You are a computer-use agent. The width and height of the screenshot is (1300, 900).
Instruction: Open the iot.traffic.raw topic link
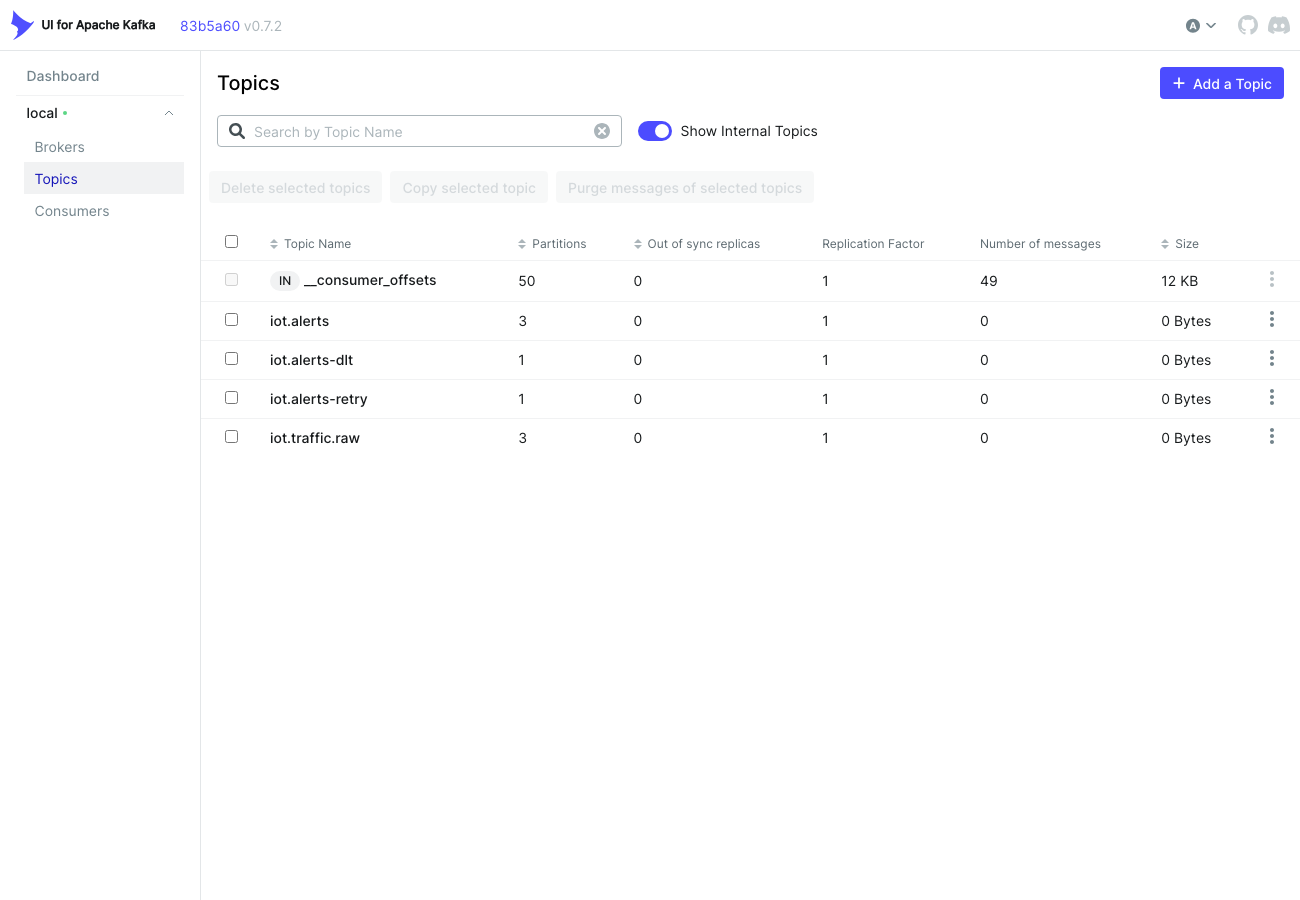315,438
